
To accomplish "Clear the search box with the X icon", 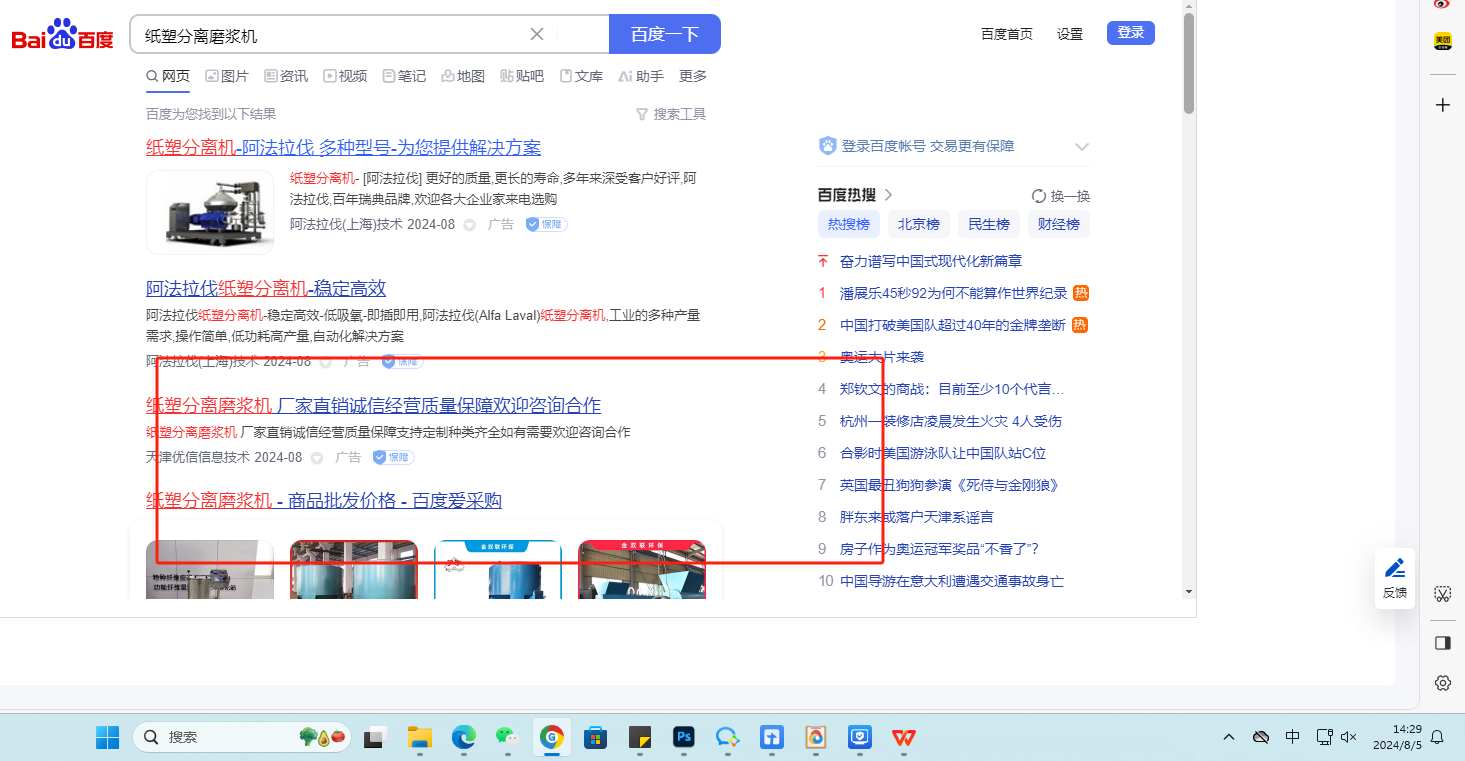I will point(537,34).
